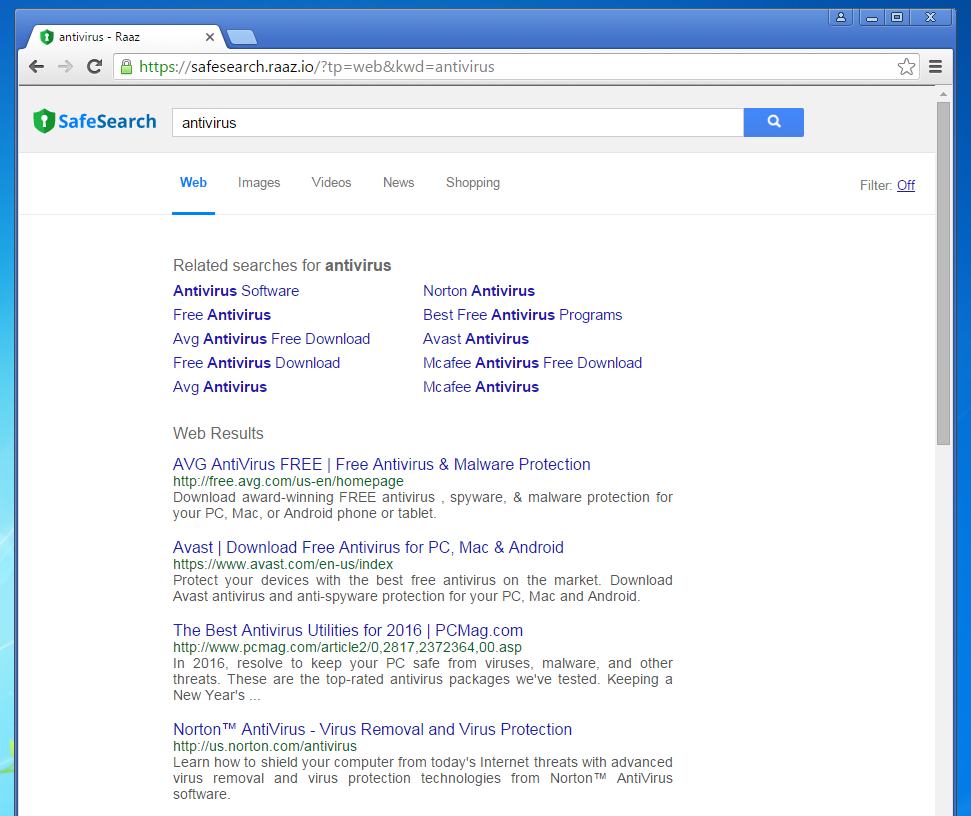Open the 'Norton AntiVirus - Virus Removal' result
This screenshot has height=816, width=971.
pos(372,729)
